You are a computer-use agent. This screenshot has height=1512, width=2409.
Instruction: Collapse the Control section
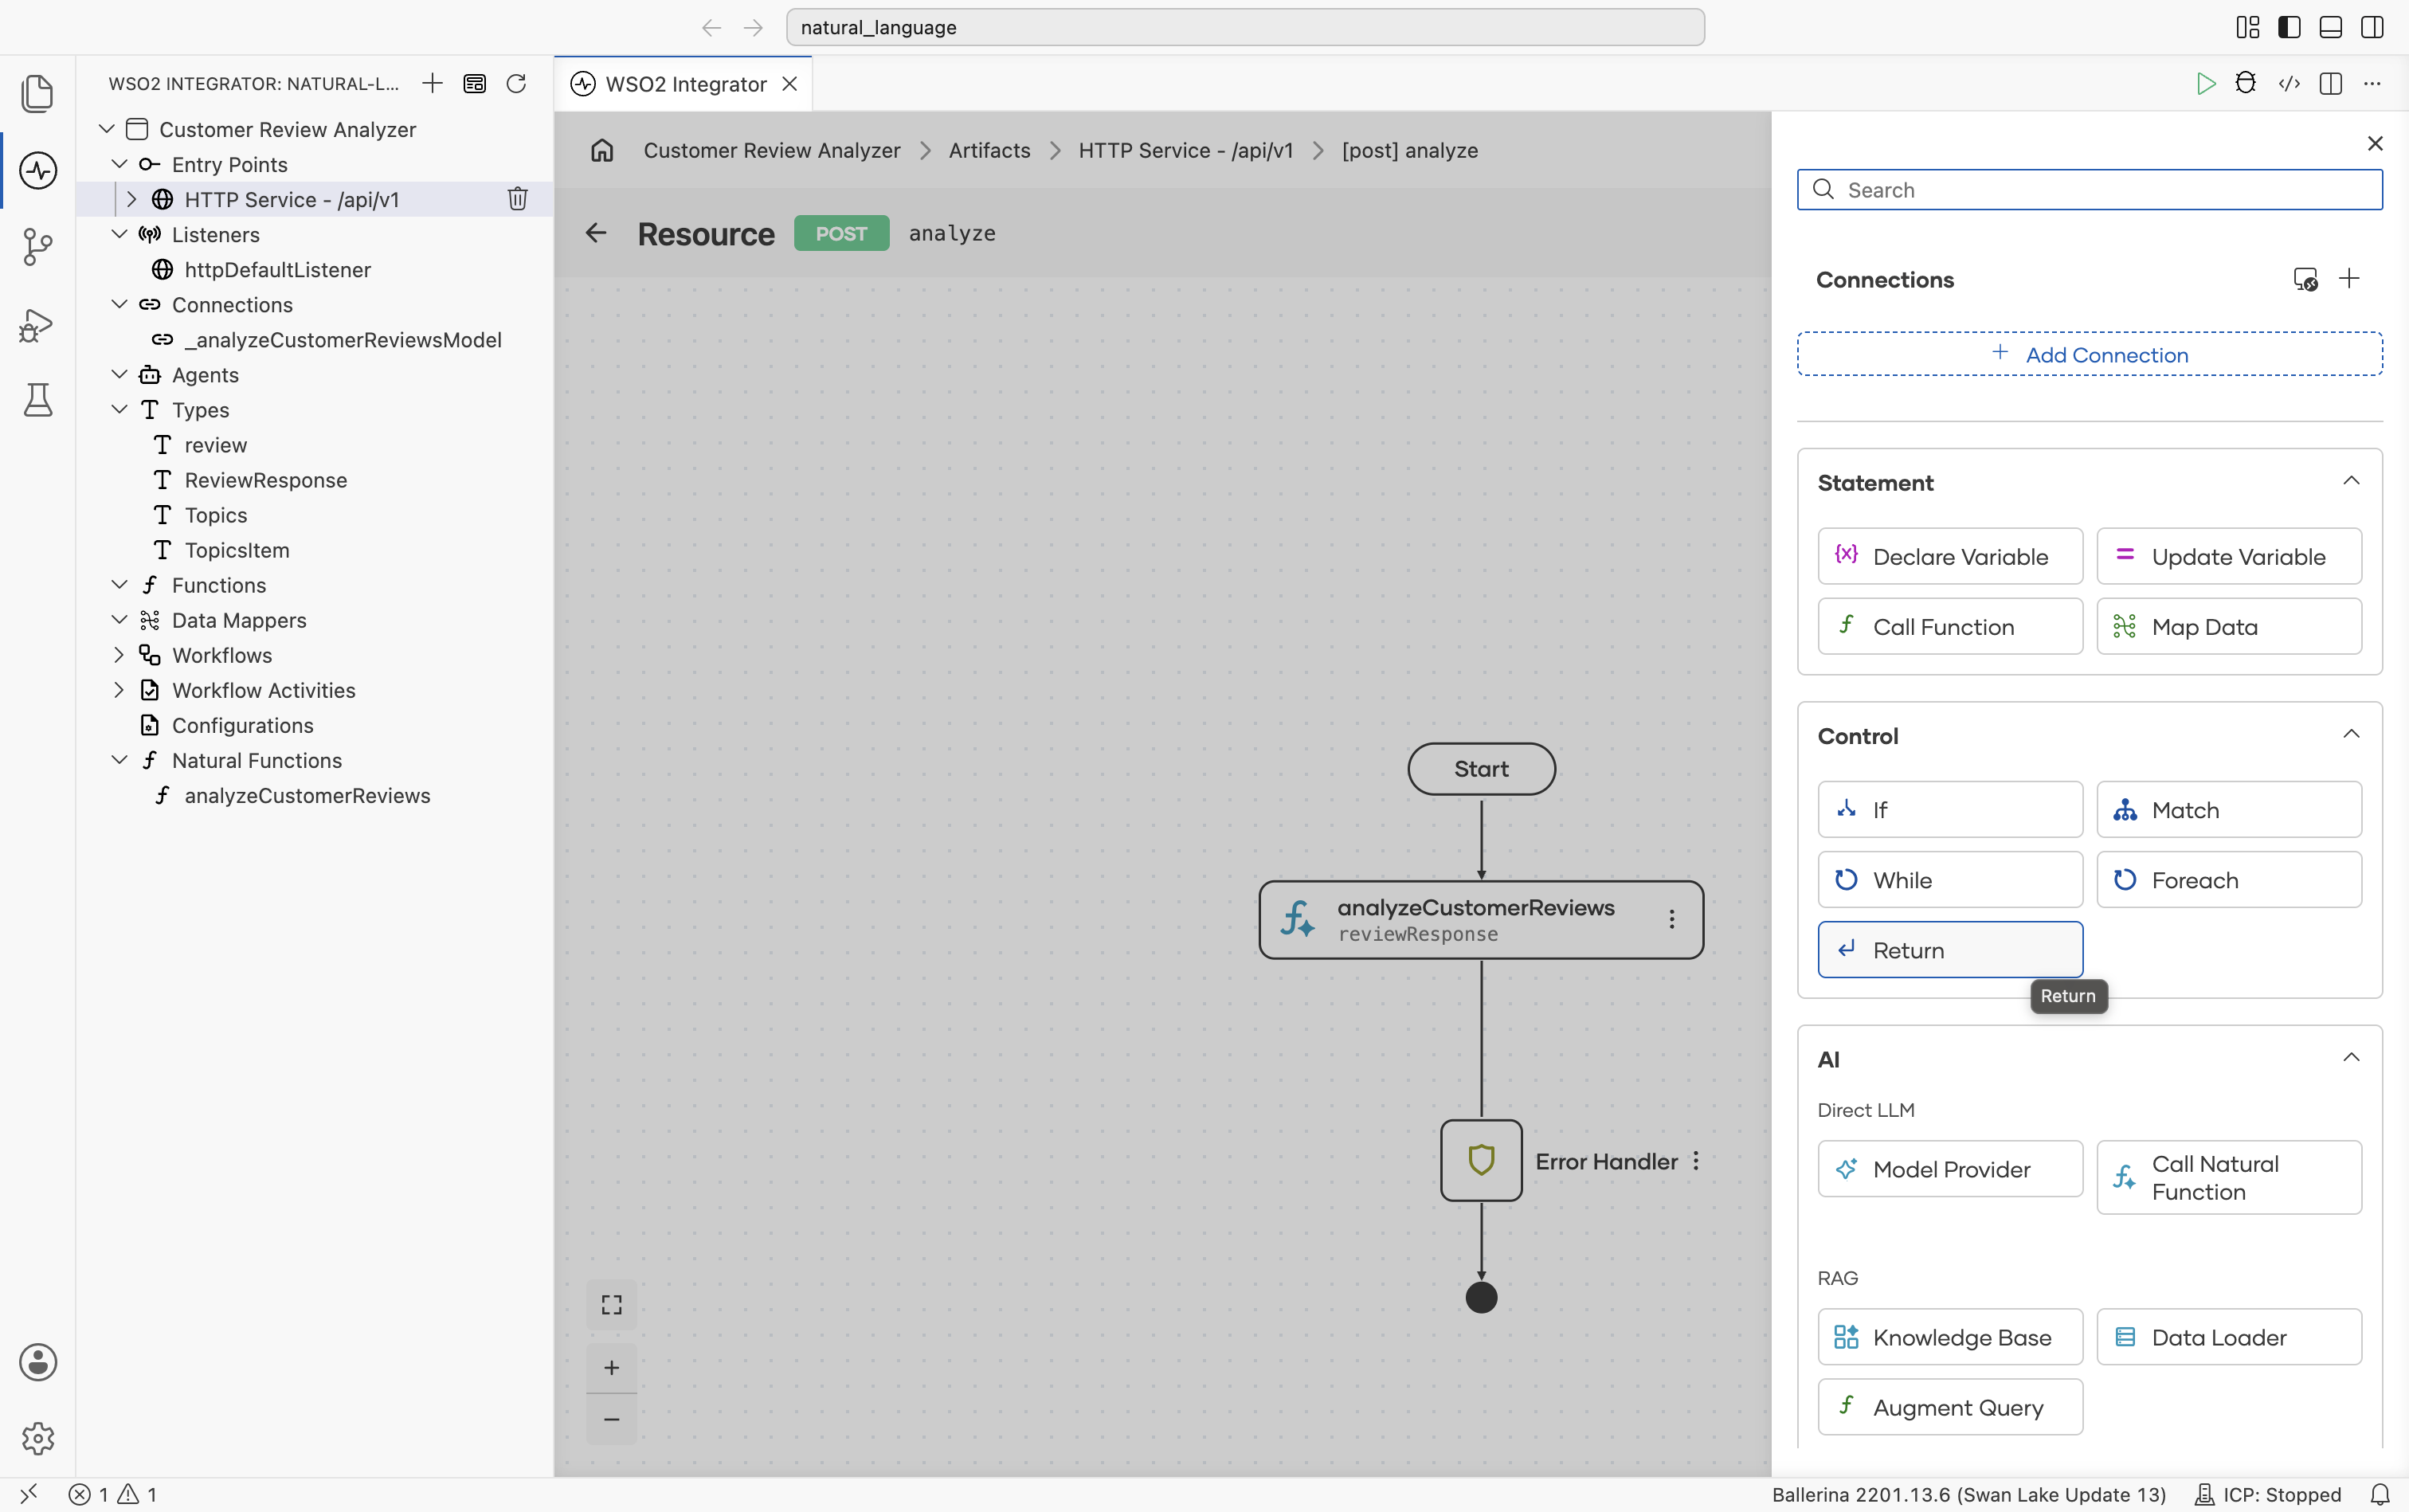(2351, 734)
